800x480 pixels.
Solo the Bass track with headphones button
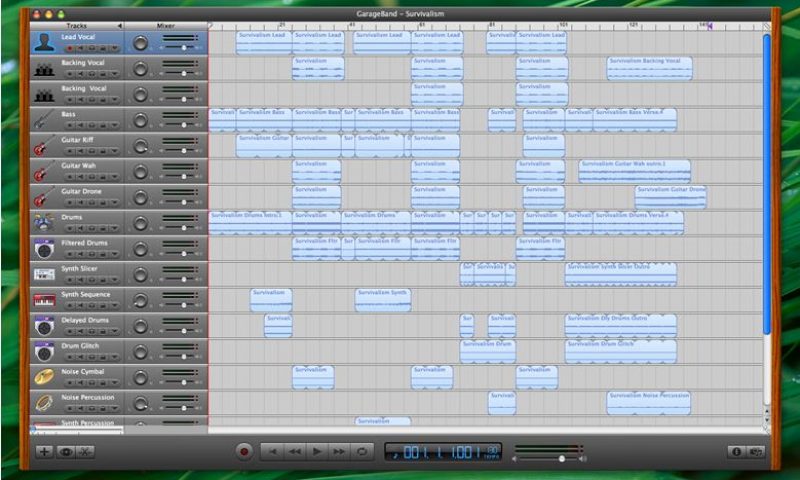click(91, 125)
